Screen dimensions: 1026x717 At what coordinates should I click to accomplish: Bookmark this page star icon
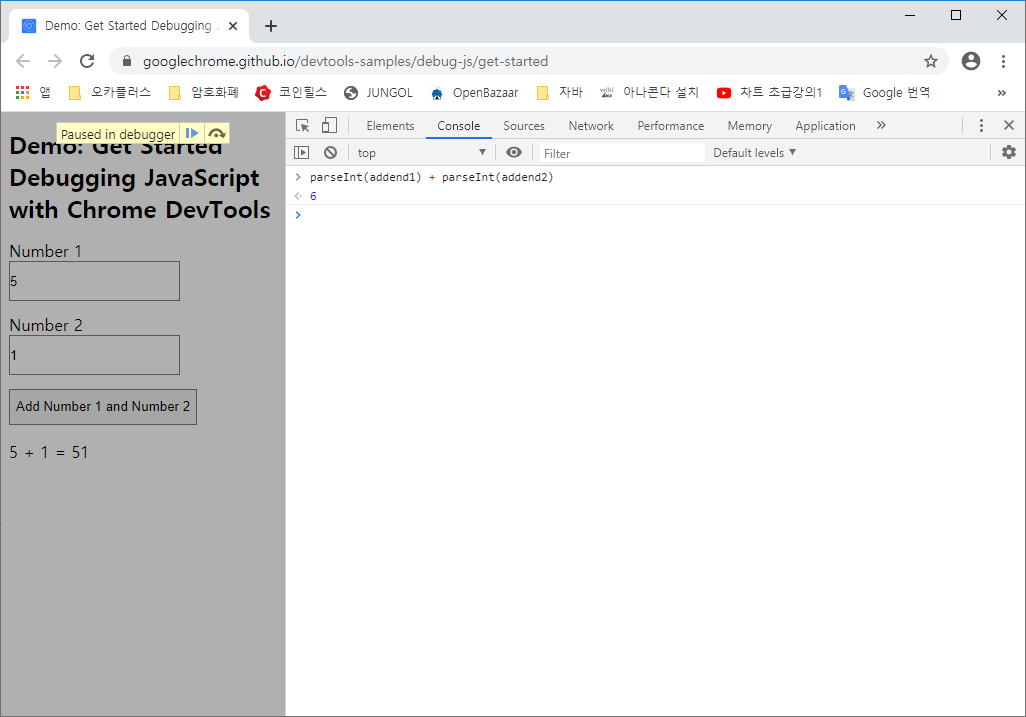pyautogui.click(x=930, y=61)
